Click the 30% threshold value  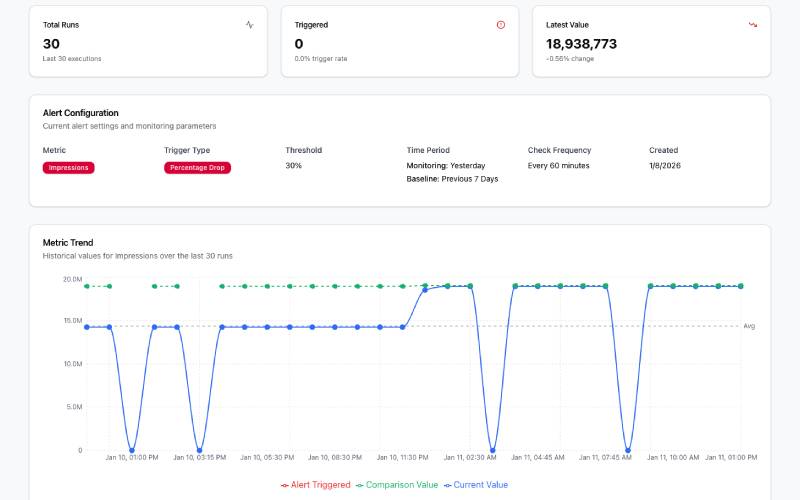tap(294, 165)
